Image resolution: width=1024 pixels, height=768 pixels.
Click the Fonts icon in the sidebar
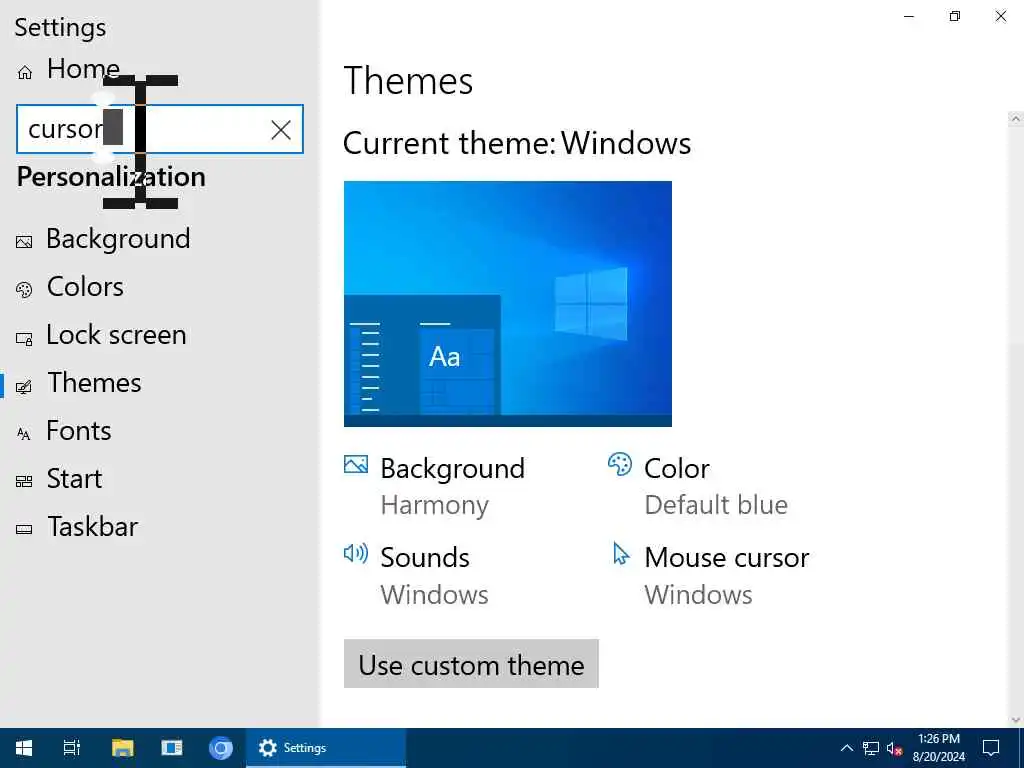click(x=24, y=434)
